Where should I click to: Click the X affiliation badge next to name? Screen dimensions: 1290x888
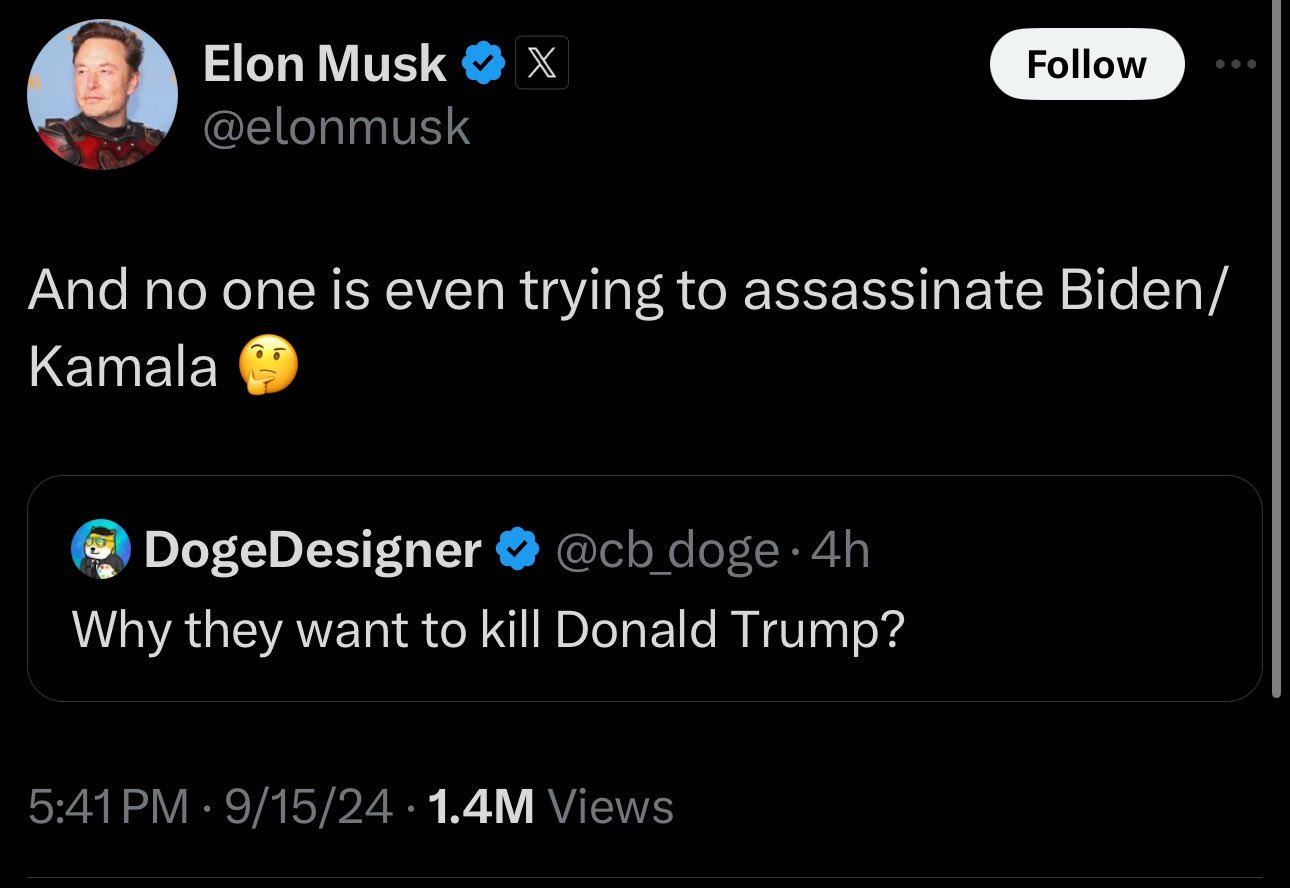541,64
